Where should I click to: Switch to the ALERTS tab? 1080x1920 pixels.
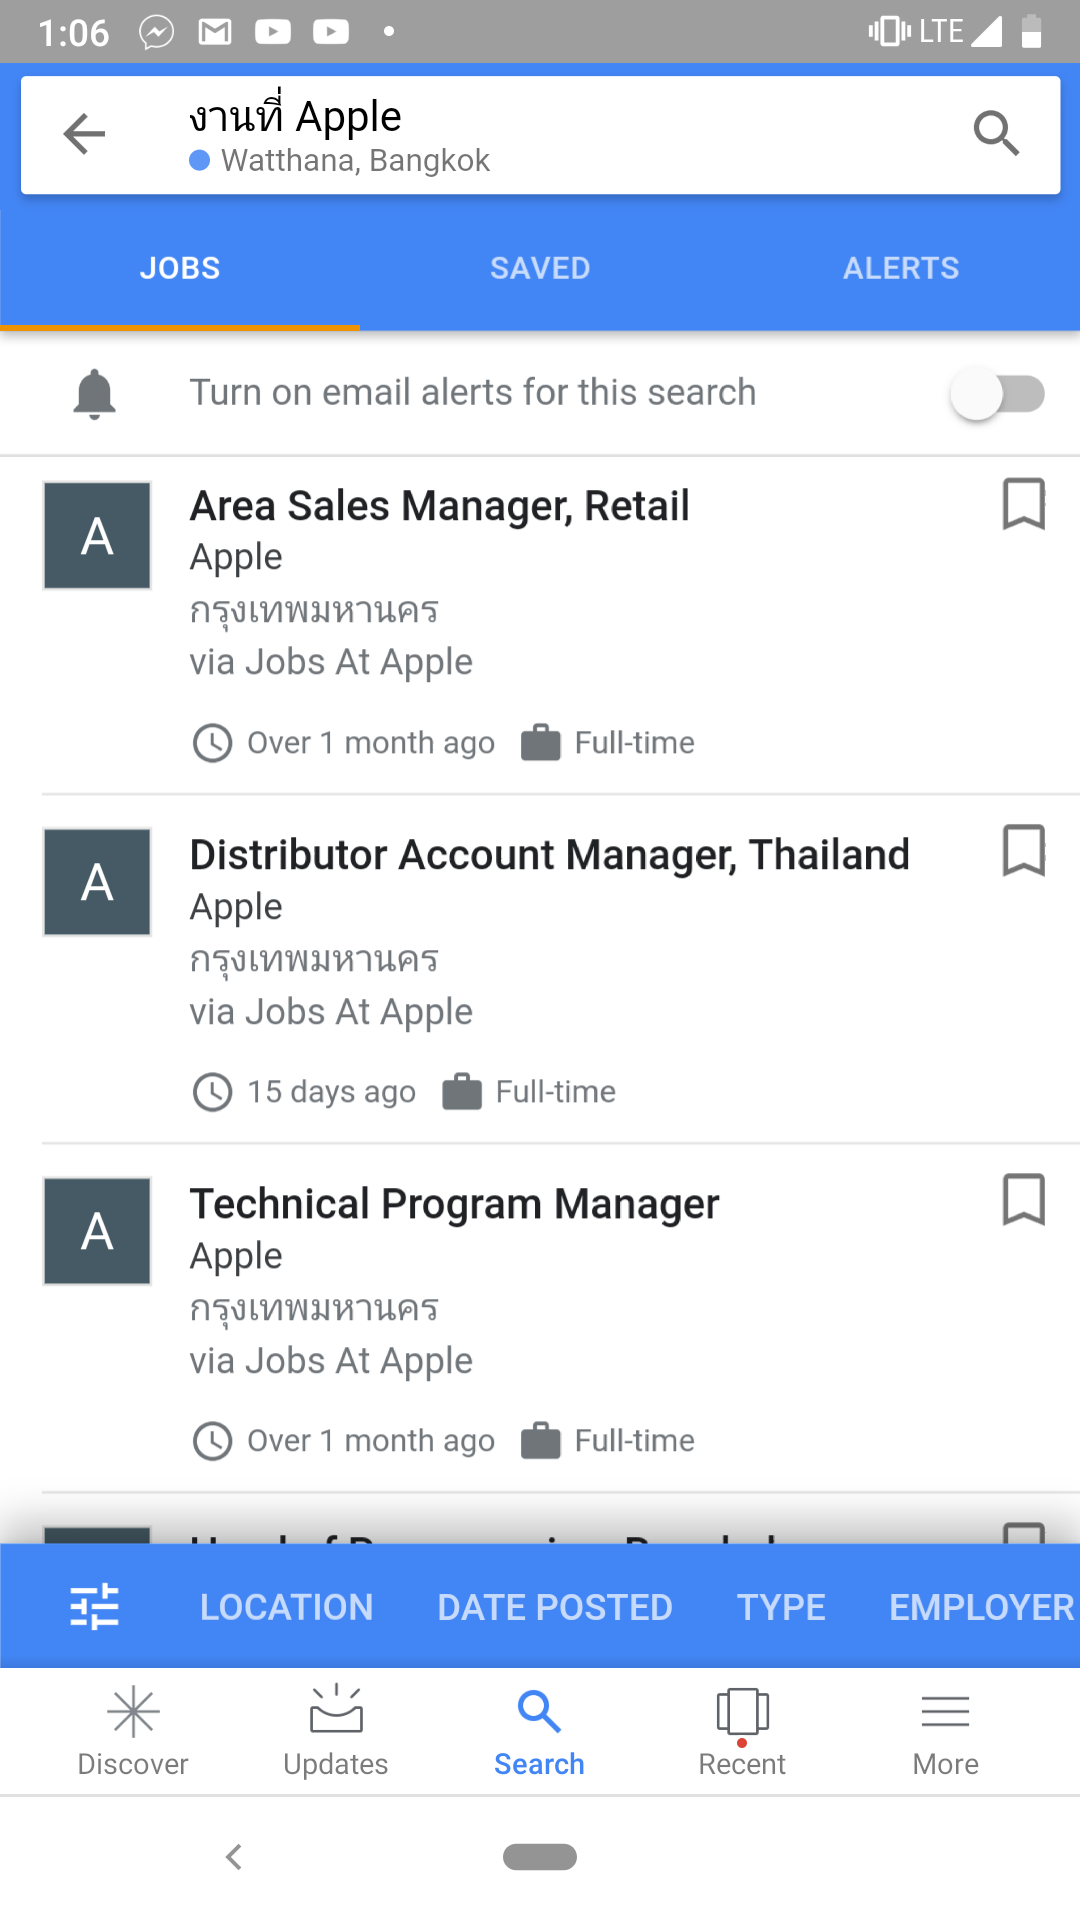click(x=900, y=268)
